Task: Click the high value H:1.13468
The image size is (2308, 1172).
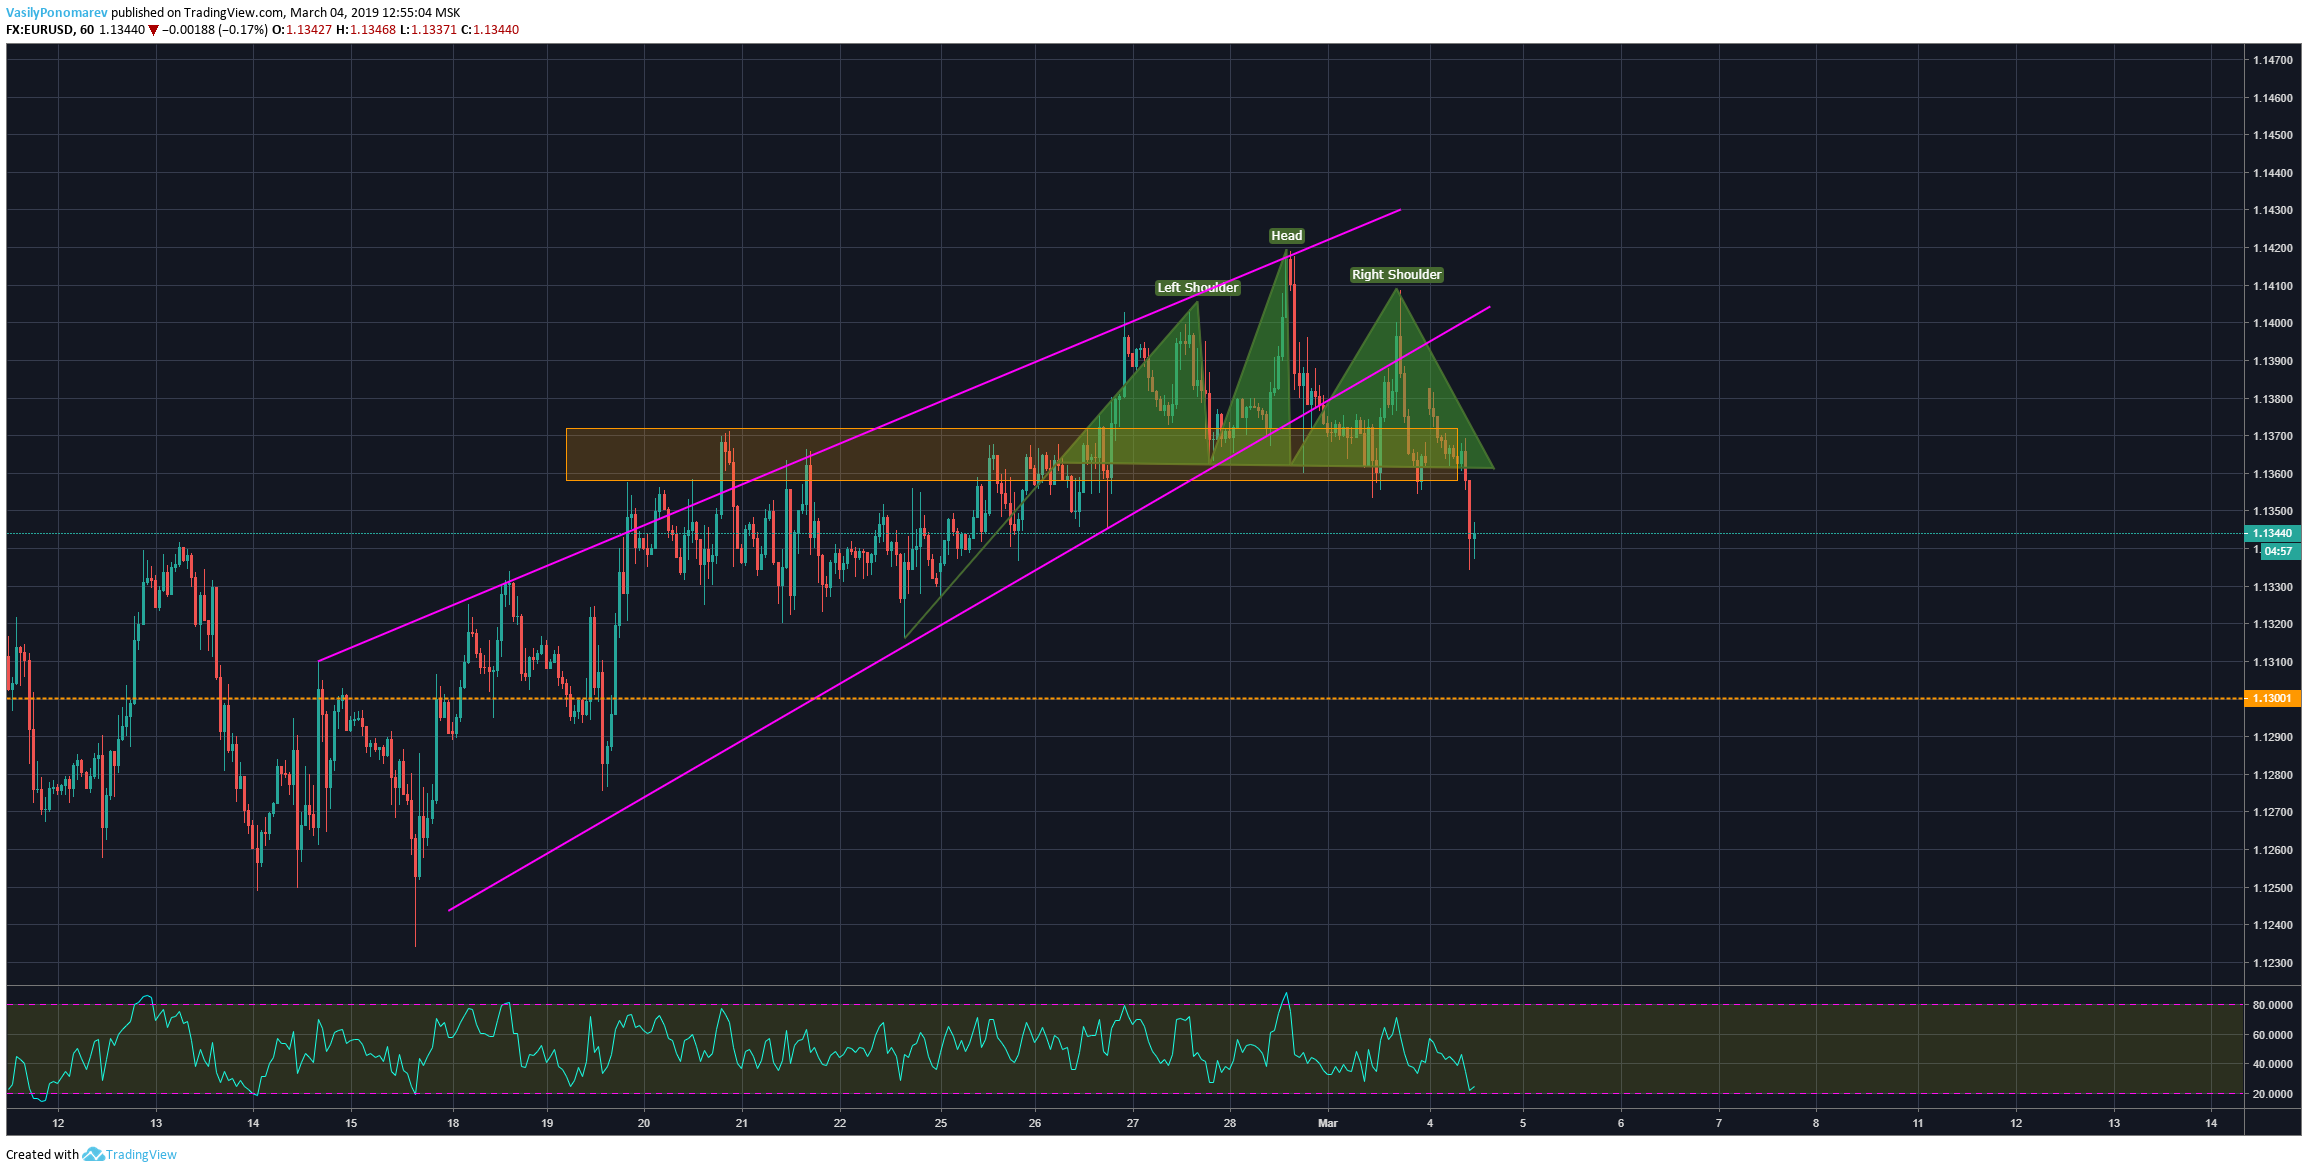Action: pos(366,30)
